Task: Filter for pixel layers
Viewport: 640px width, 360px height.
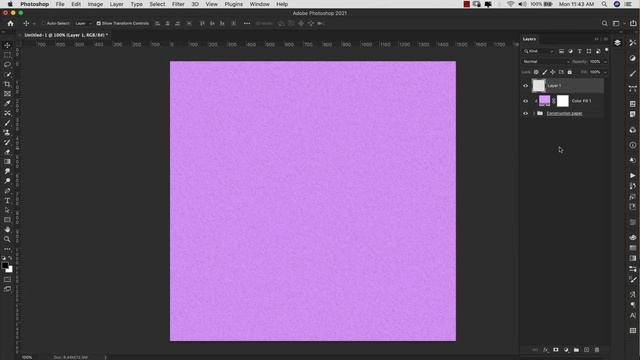Action: pos(562,51)
